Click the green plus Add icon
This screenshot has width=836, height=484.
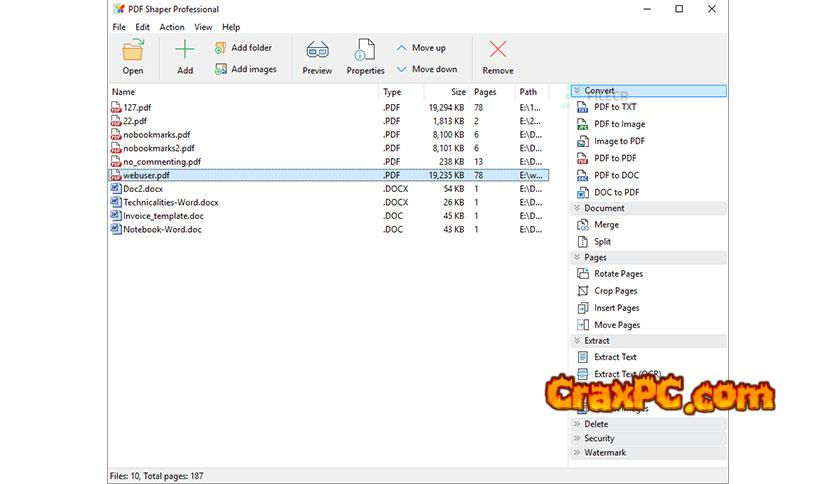click(x=185, y=51)
